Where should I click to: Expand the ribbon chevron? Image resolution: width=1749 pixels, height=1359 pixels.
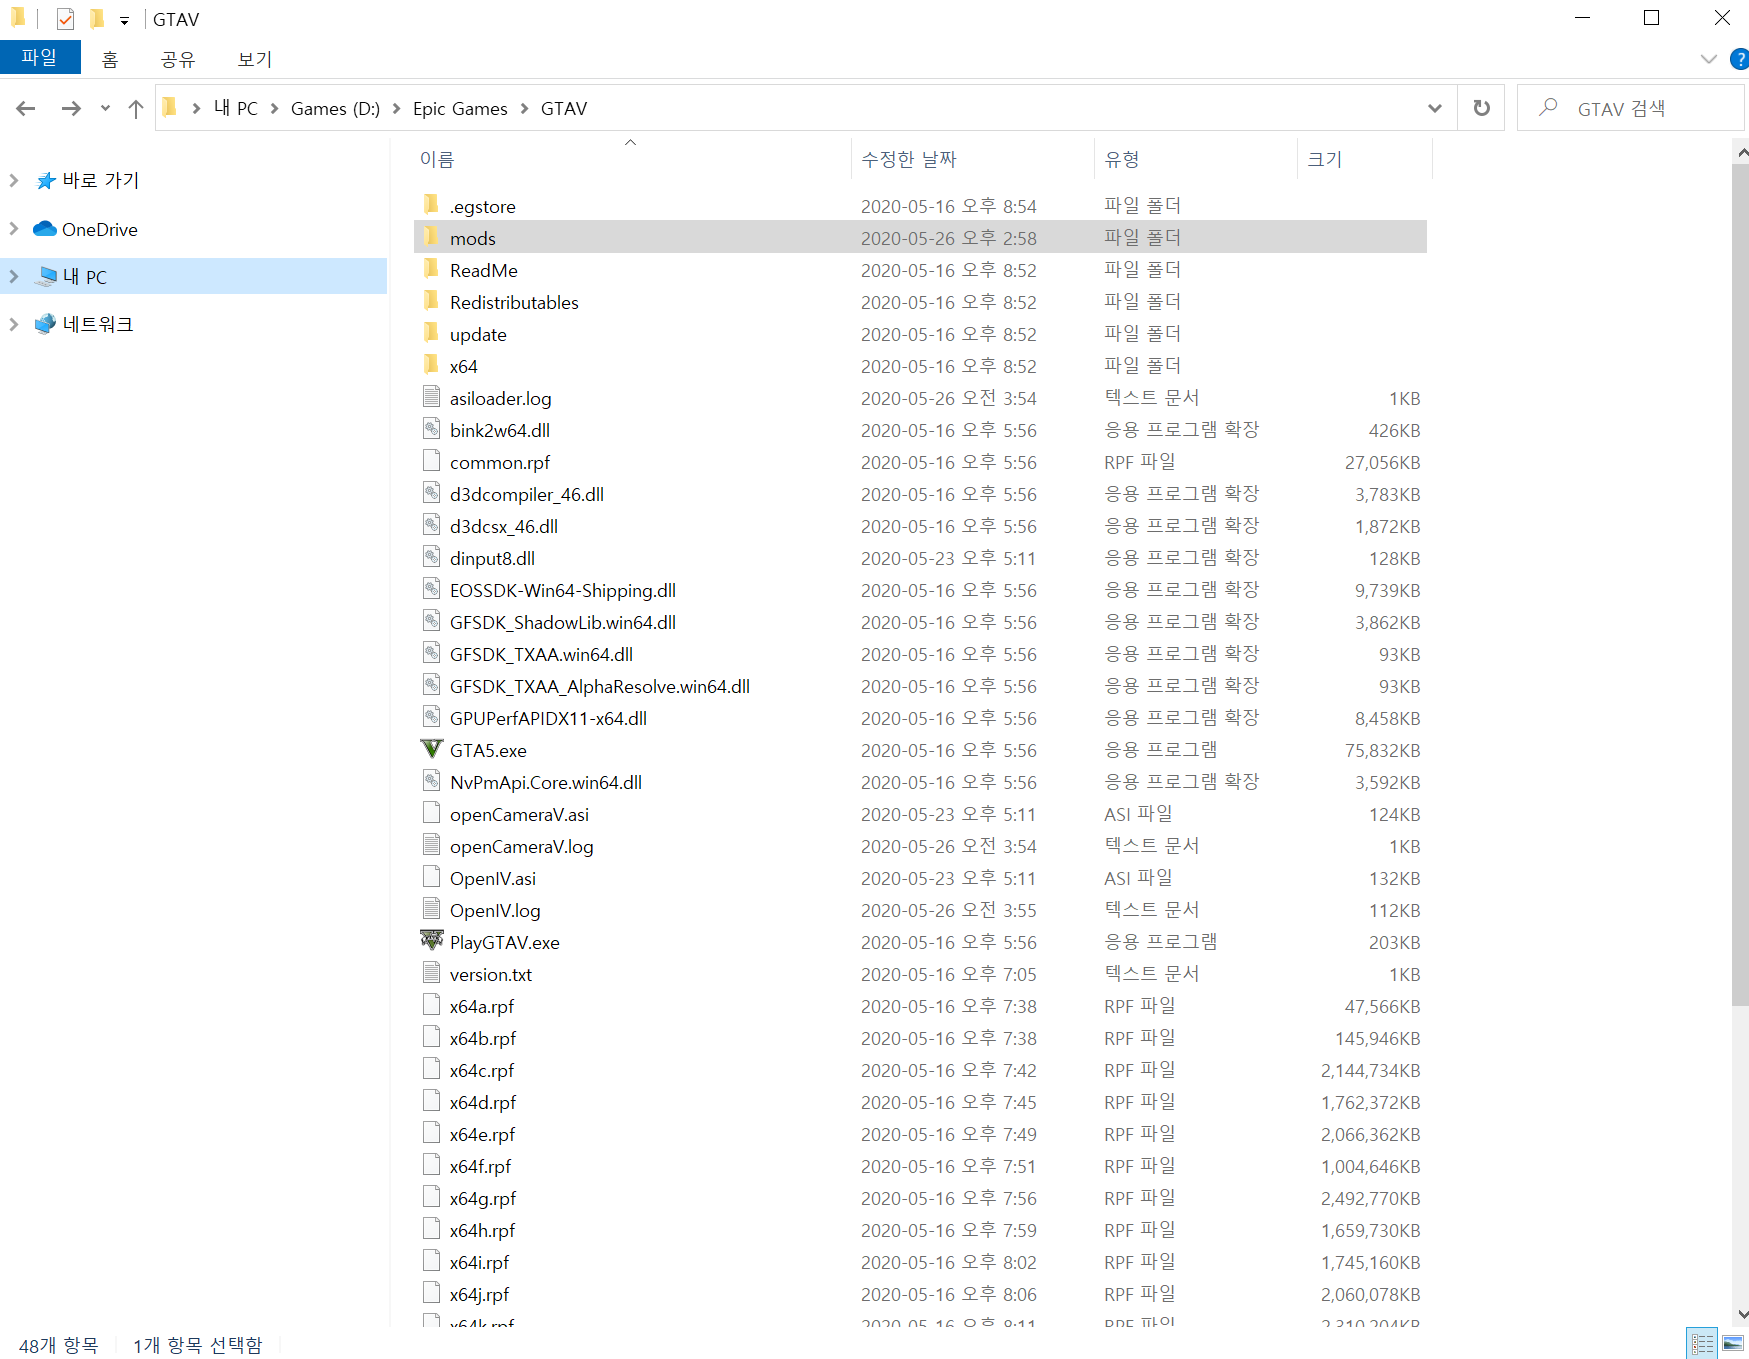click(x=1709, y=59)
